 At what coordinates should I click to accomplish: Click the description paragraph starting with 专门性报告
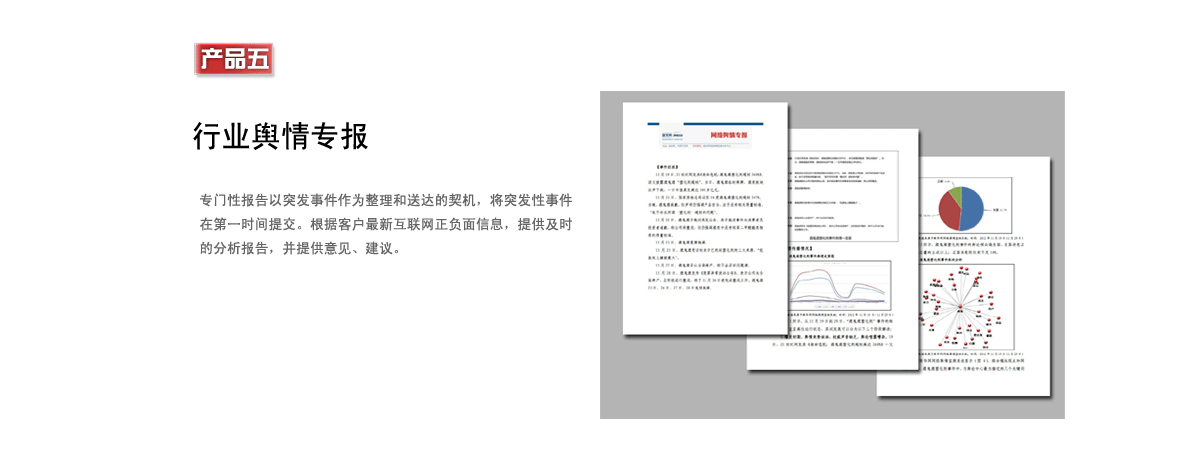click(x=386, y=223)
